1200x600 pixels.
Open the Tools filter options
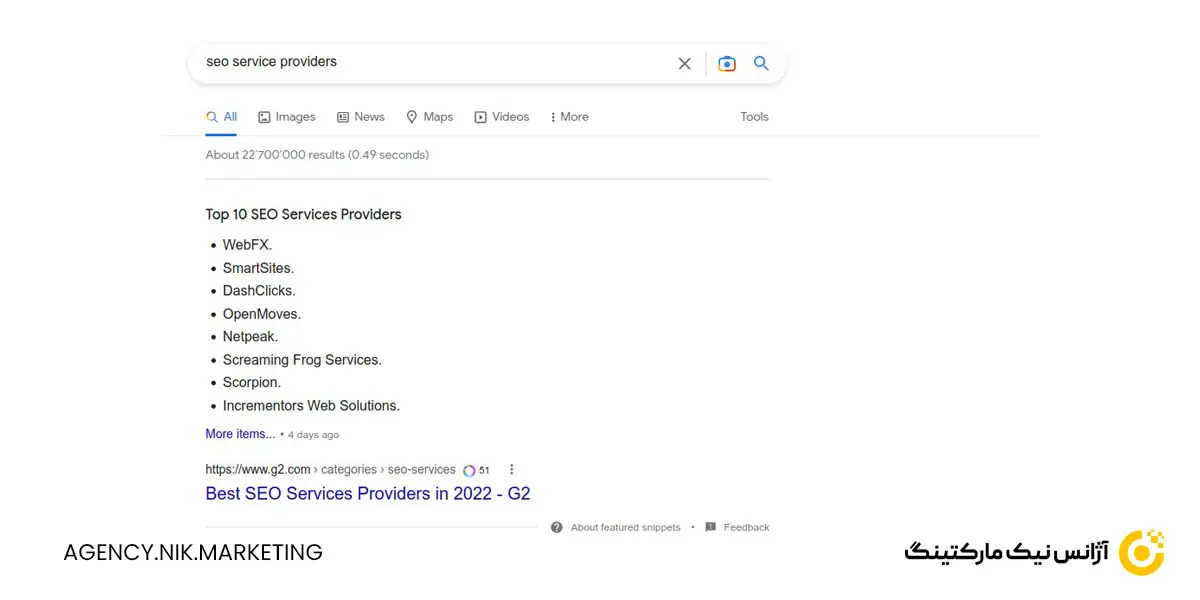[x=754, y=117]
